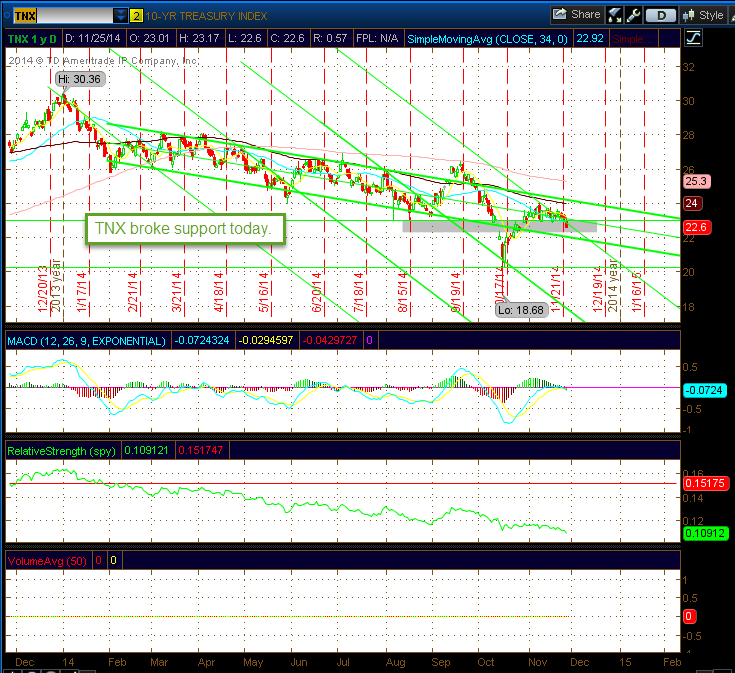735x673 pixels.
Task: Click the TNX 1 y D header label
Action: coord(32,39)
